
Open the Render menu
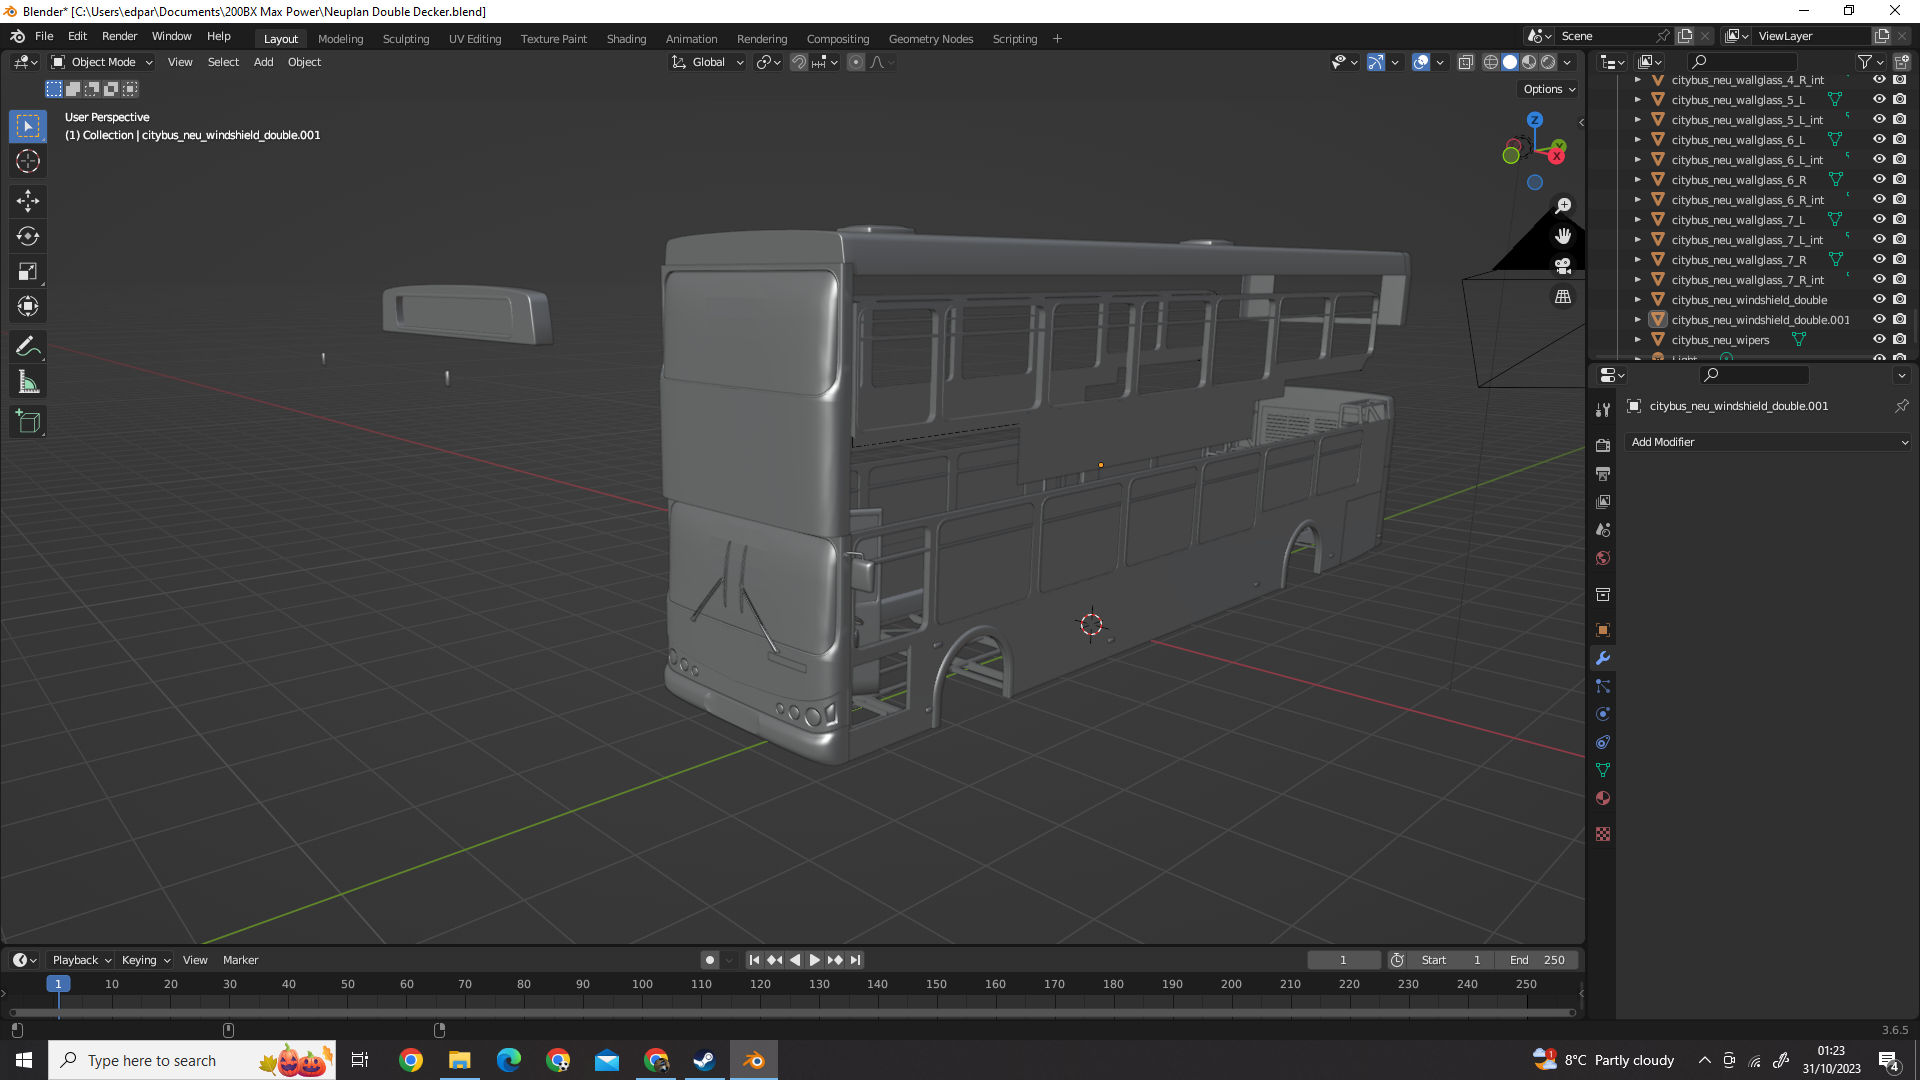(119, 36)
